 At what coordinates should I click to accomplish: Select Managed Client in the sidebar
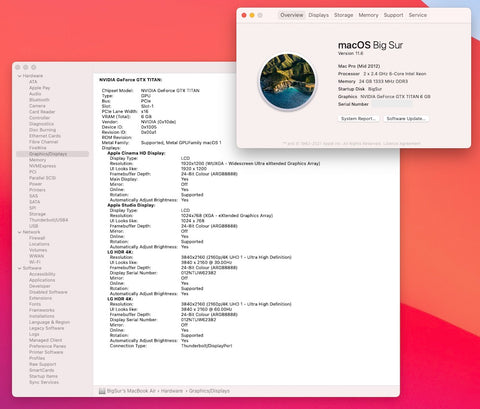click(45, 340)
